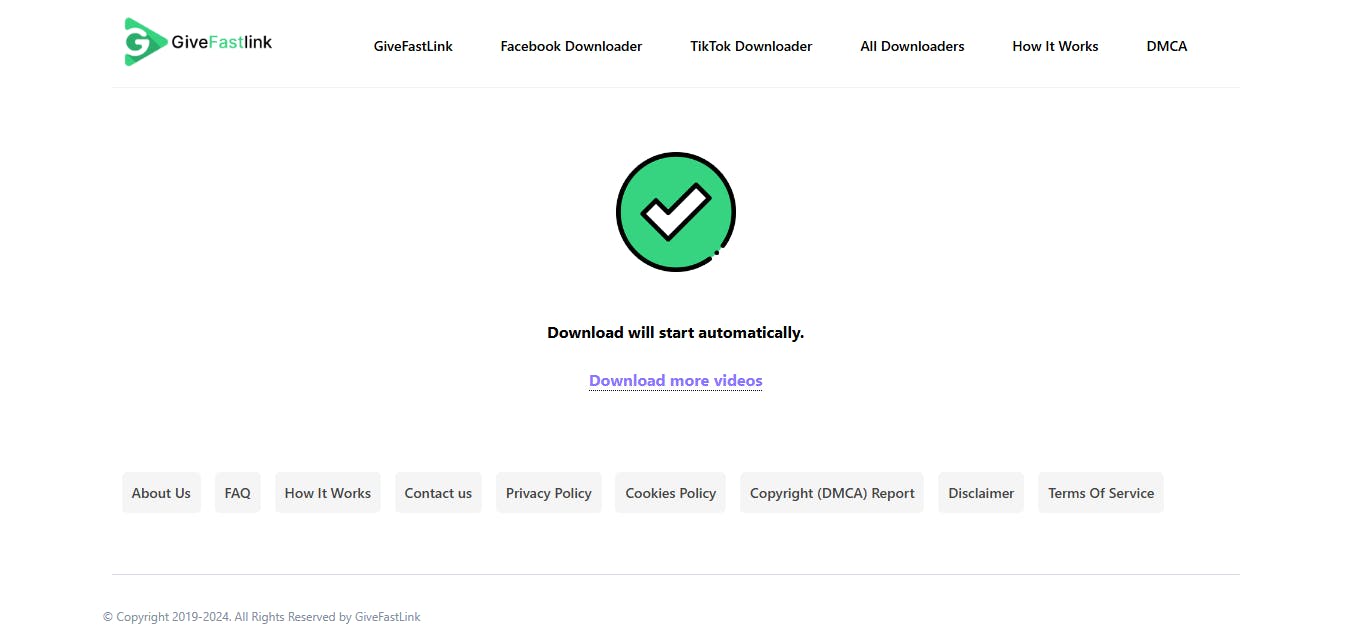Go to Facebook Downloader in the navigation
The image size is (1349, 638).
tap(571, 46)
